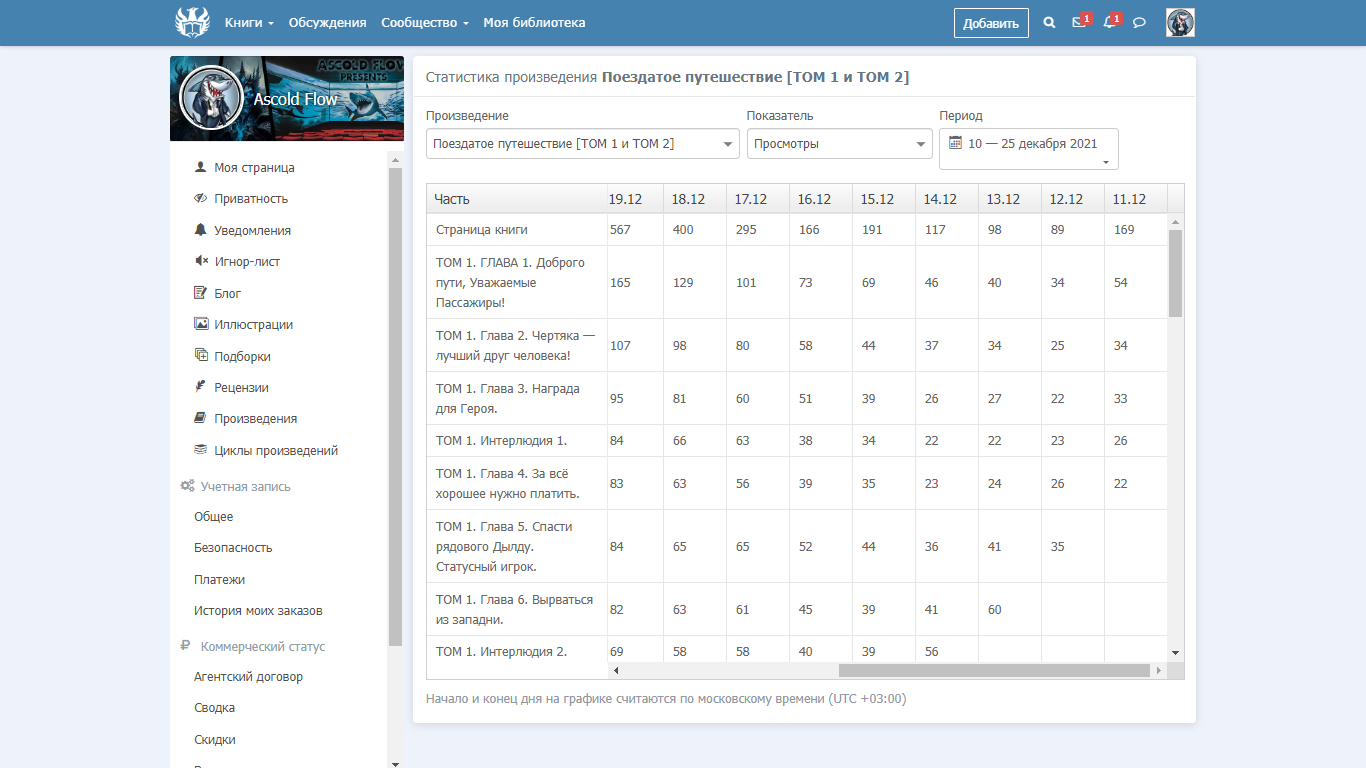Open the user avatar in top right
The width and height of the screenshot is (1366, 768).
[x=1180, y=22]
